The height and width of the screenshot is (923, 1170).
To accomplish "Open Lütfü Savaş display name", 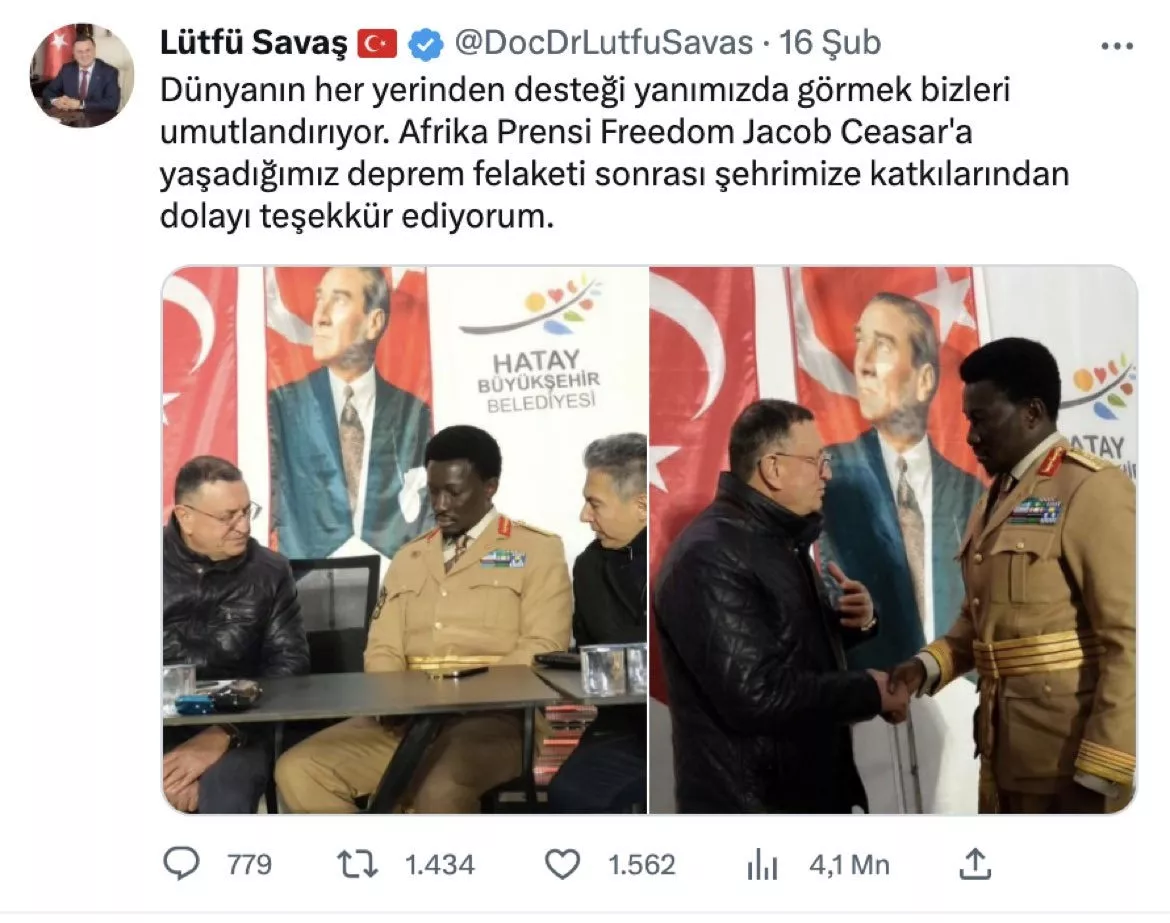I will (254, 43).
